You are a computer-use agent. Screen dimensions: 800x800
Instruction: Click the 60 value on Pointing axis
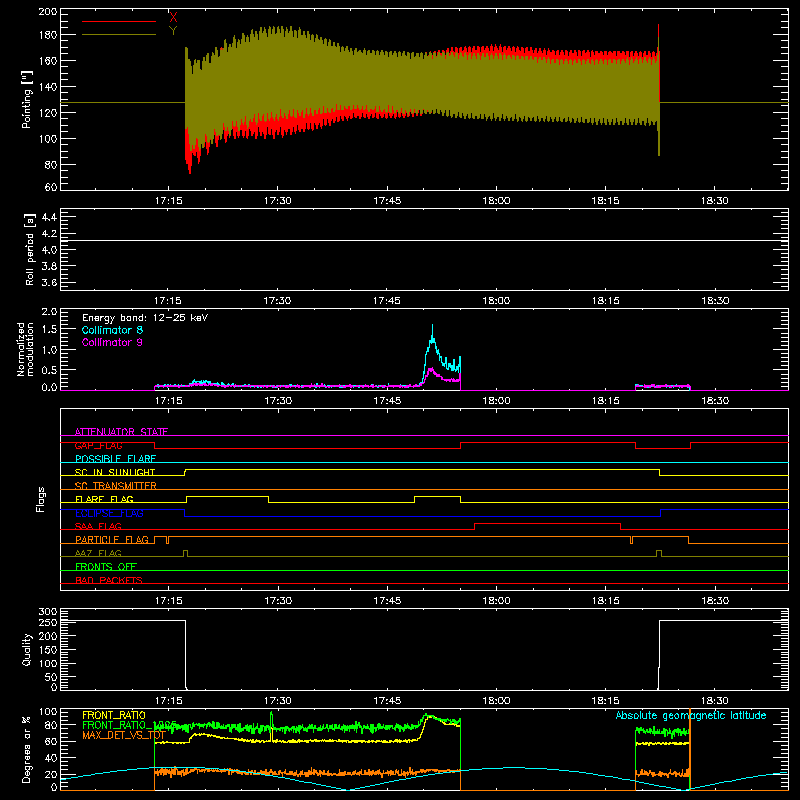point(51,187)
